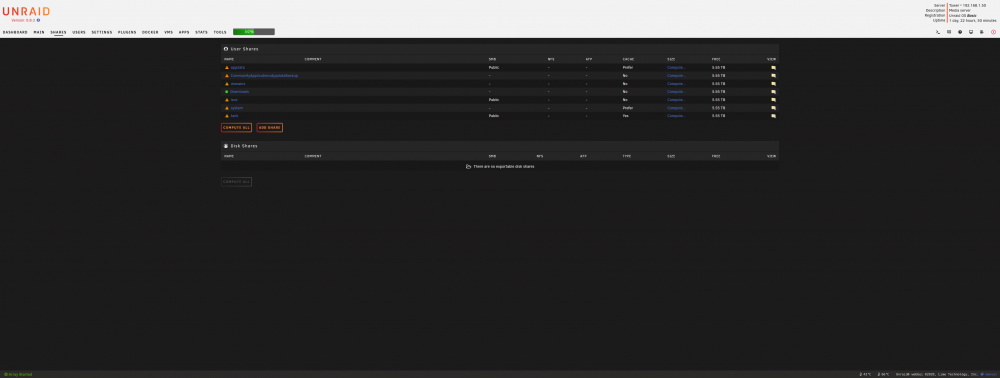
Task: Open the Dashboard tab
Action: [x=15, y=32]
